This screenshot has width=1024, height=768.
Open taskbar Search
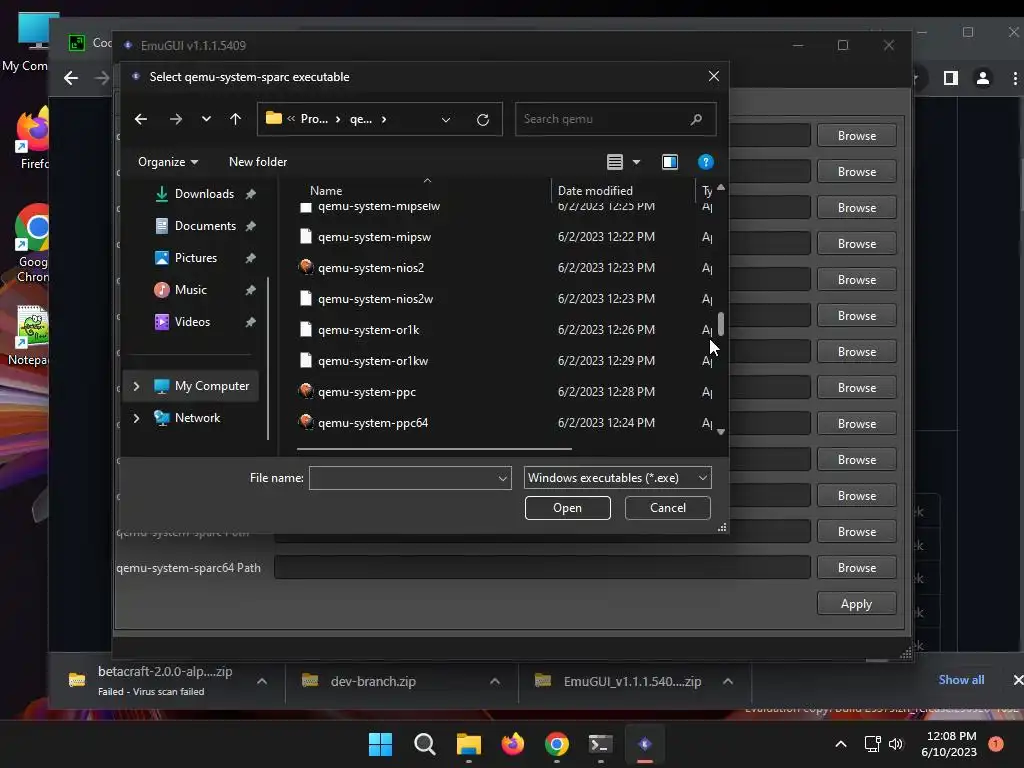point(424,744)
